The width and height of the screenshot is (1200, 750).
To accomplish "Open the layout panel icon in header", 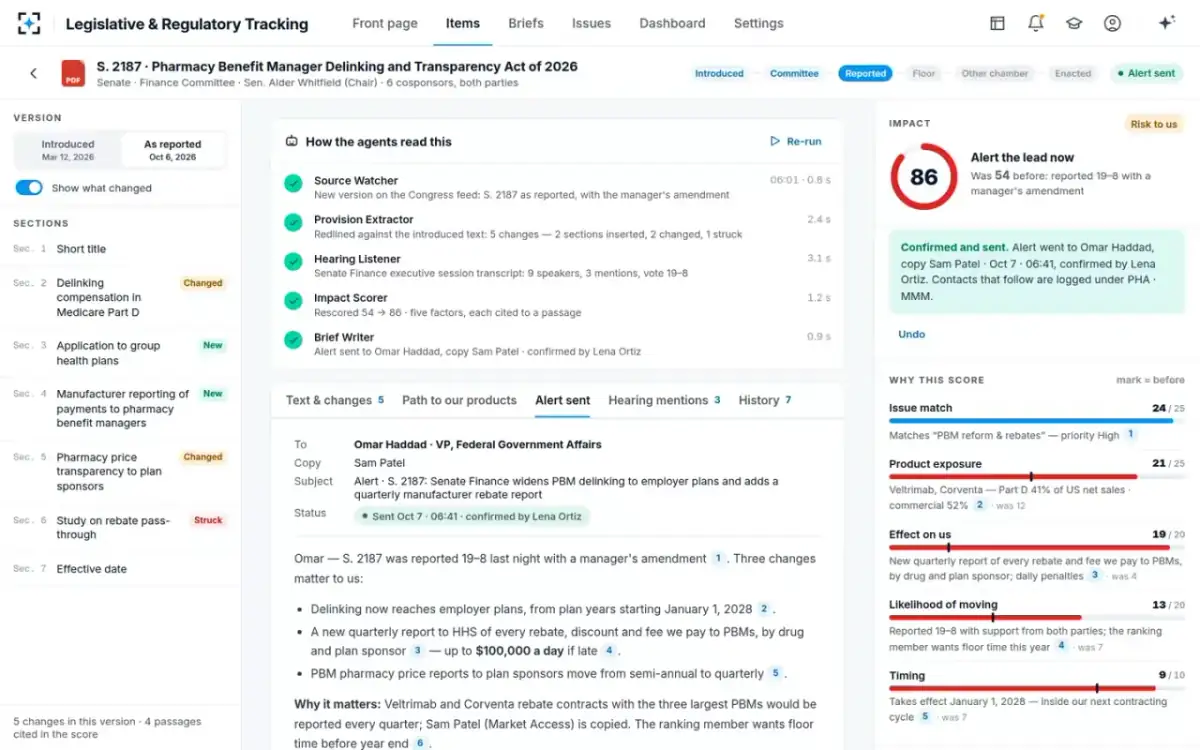I will (x=997, y=23).
